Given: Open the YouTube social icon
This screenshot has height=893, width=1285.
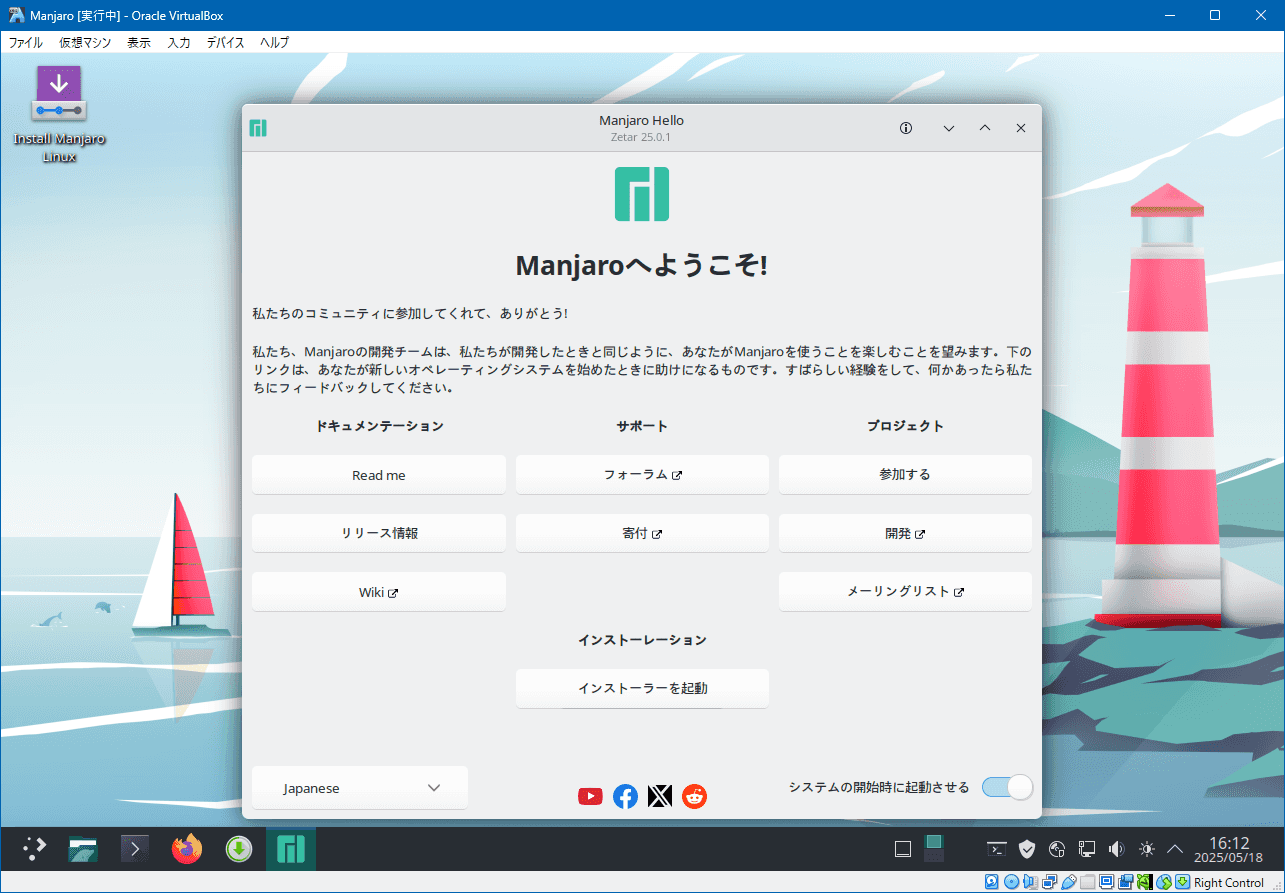Looking at the screenshot, I should 590,796.
